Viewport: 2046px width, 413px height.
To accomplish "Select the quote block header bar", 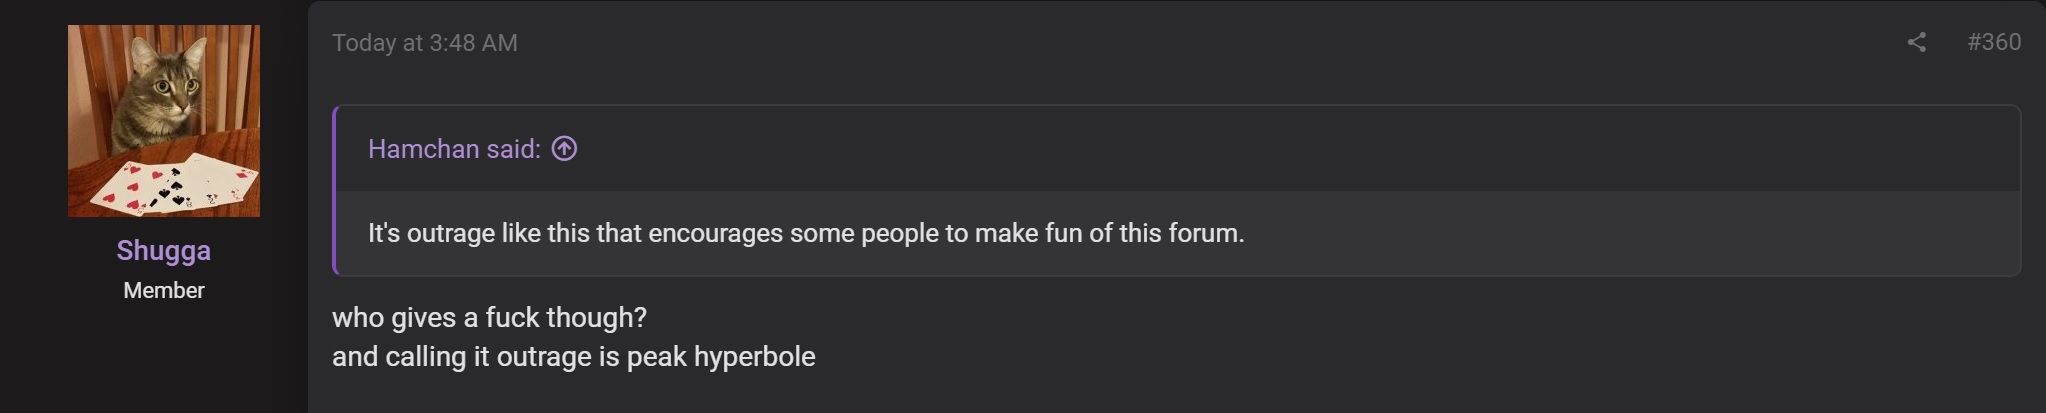I will tap(1178, 149).
